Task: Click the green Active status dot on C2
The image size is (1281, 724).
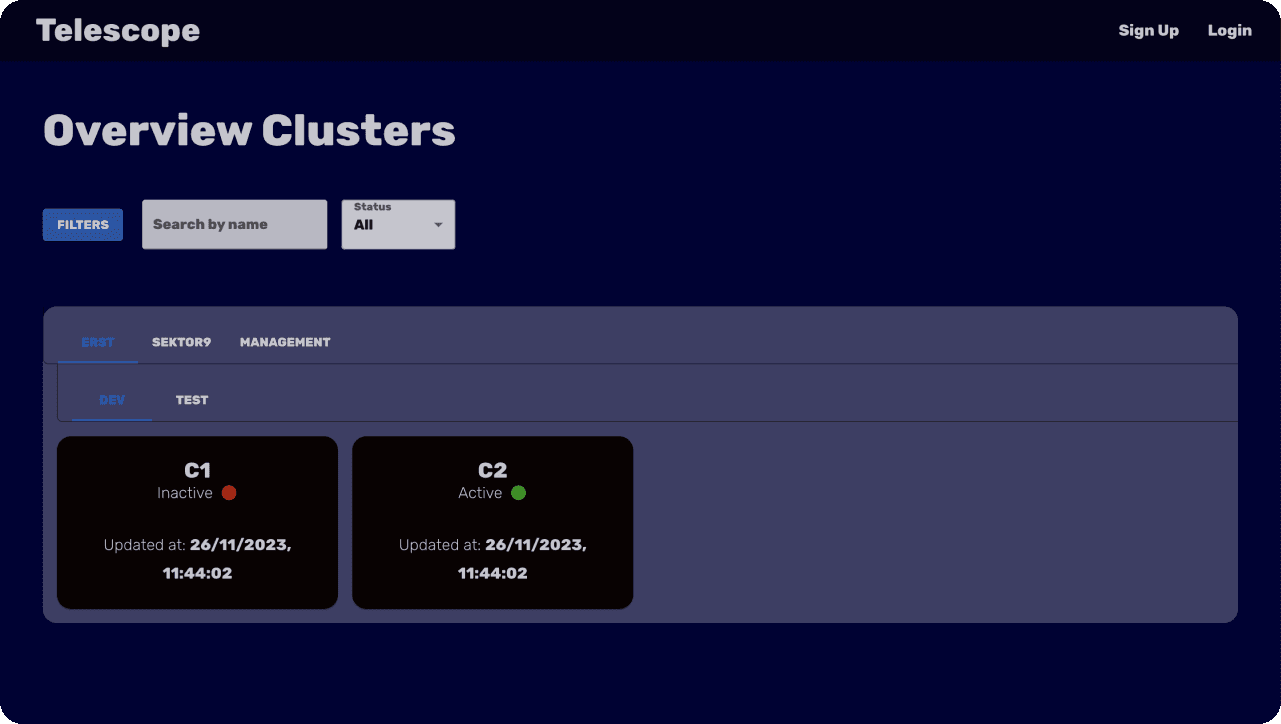Action: (x=518, y=493)
